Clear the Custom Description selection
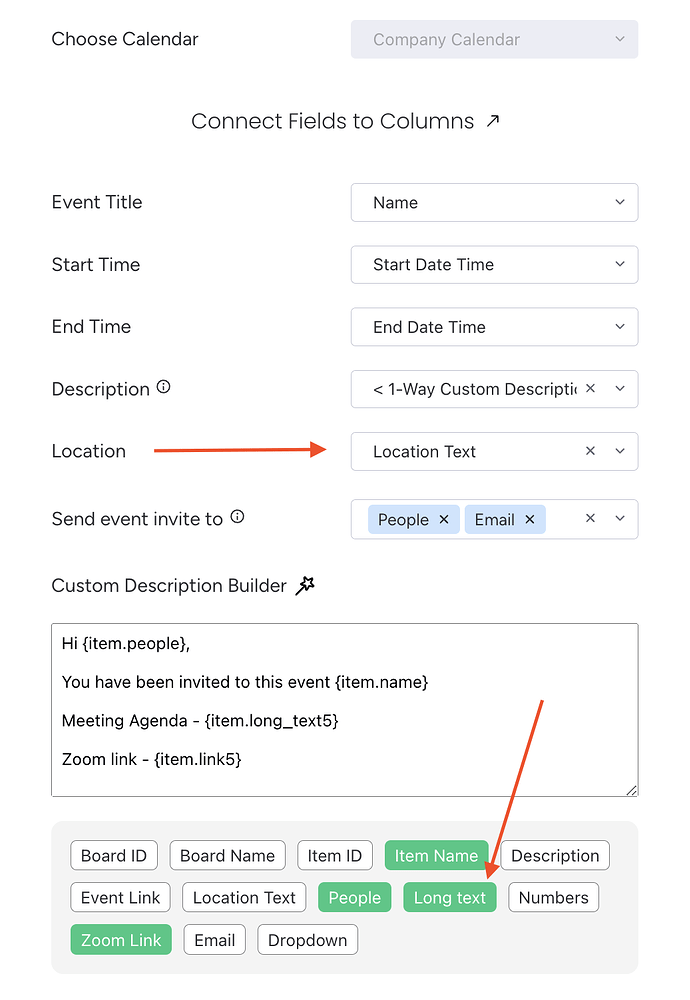The image size is (690, 1000). click(x=590, y=389)
